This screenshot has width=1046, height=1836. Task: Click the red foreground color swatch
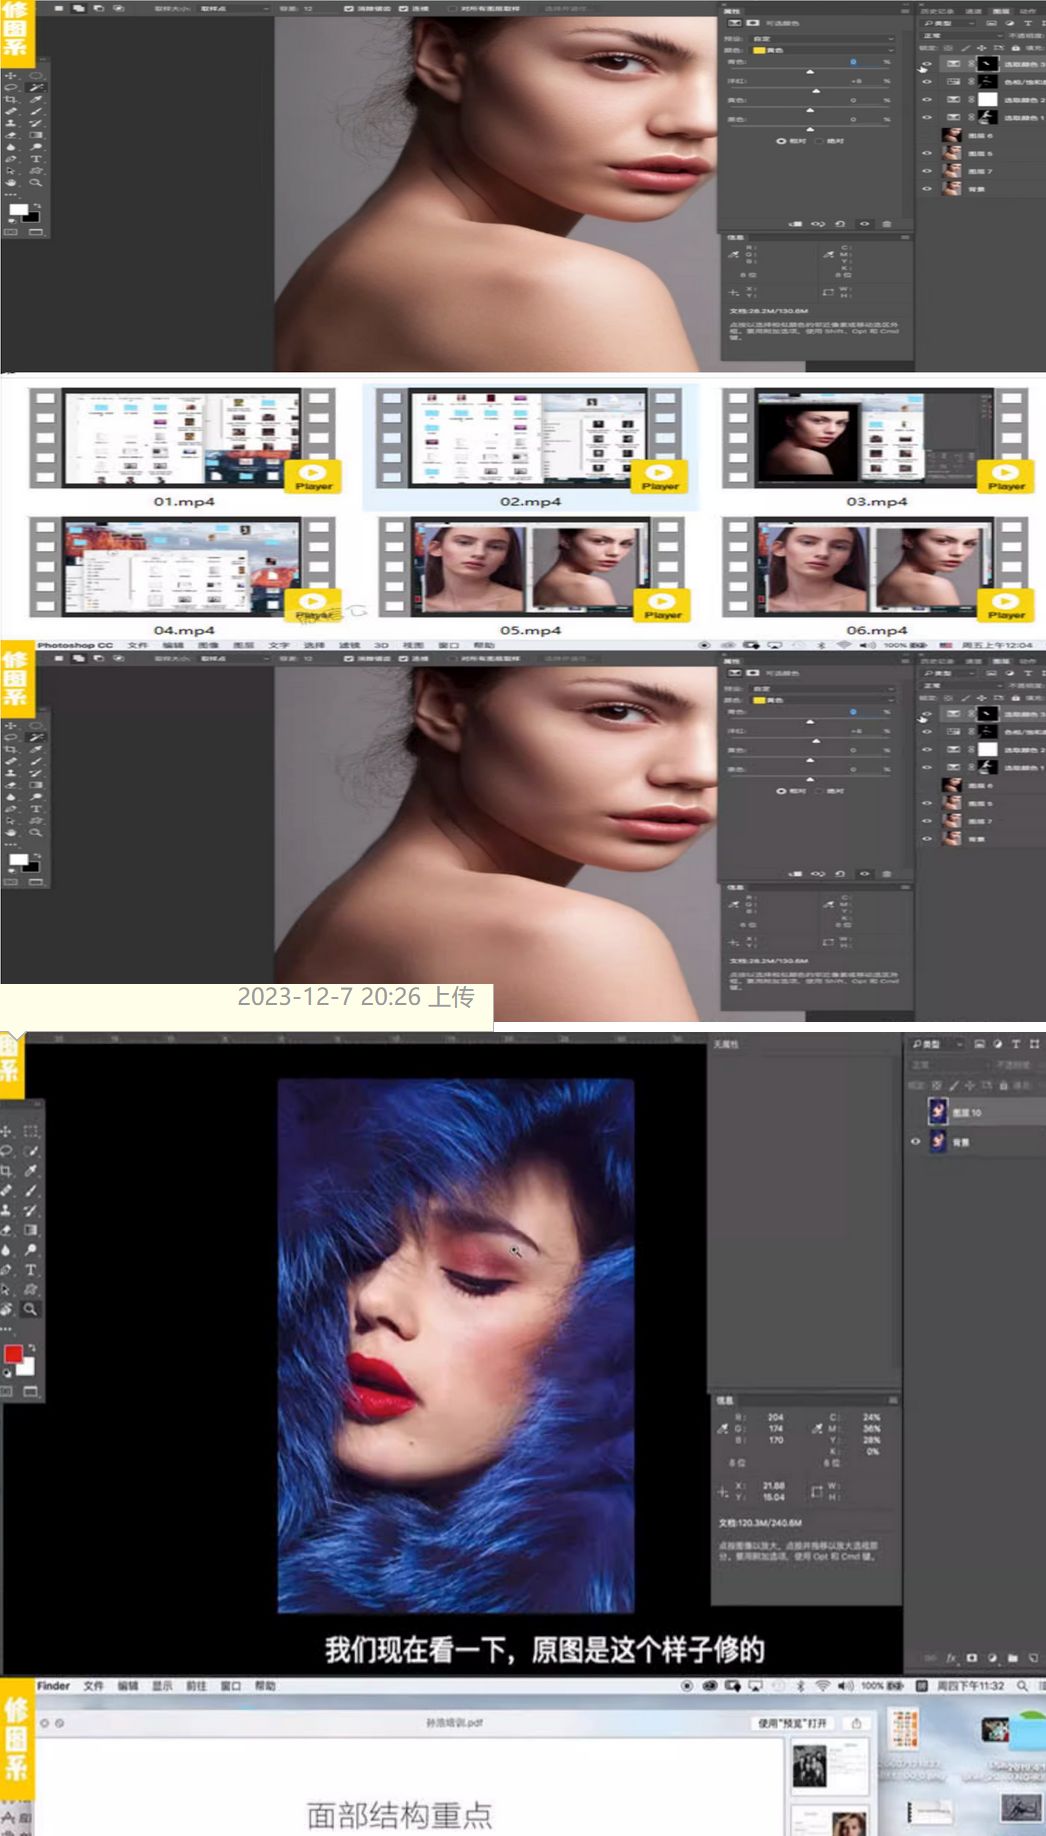coord(13,1353)
